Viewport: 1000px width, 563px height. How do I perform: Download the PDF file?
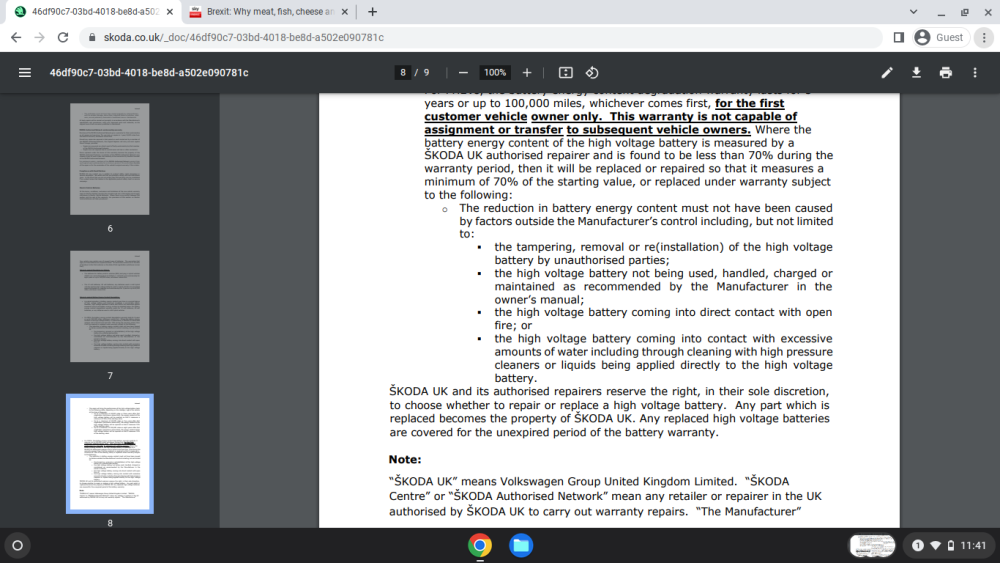point(916,73)
